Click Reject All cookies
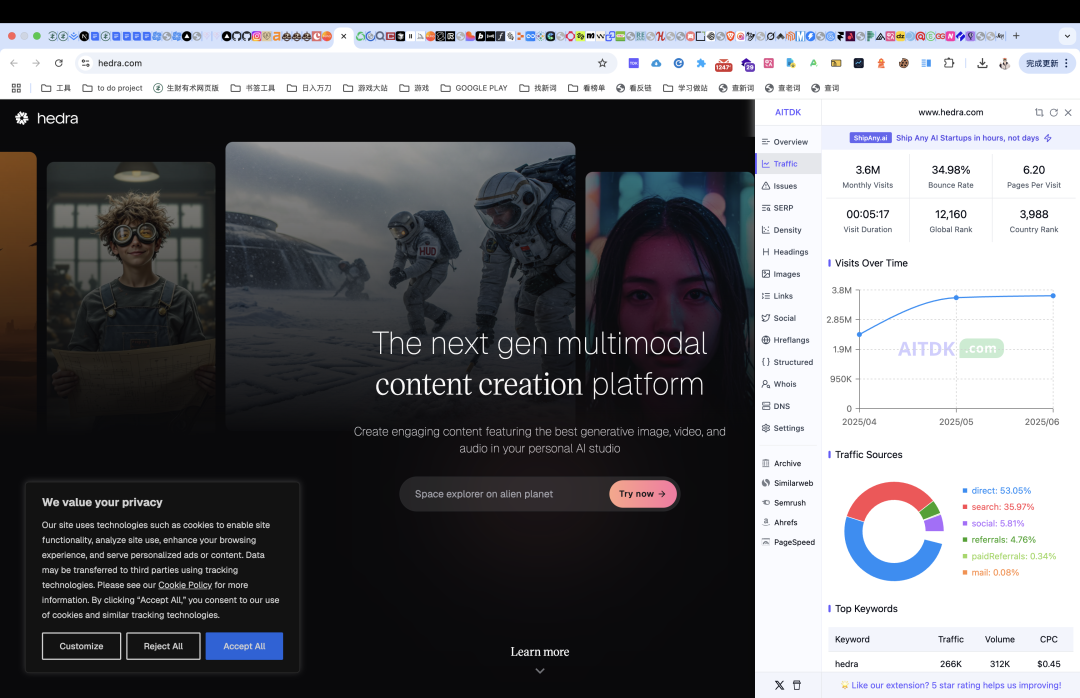 163,646
